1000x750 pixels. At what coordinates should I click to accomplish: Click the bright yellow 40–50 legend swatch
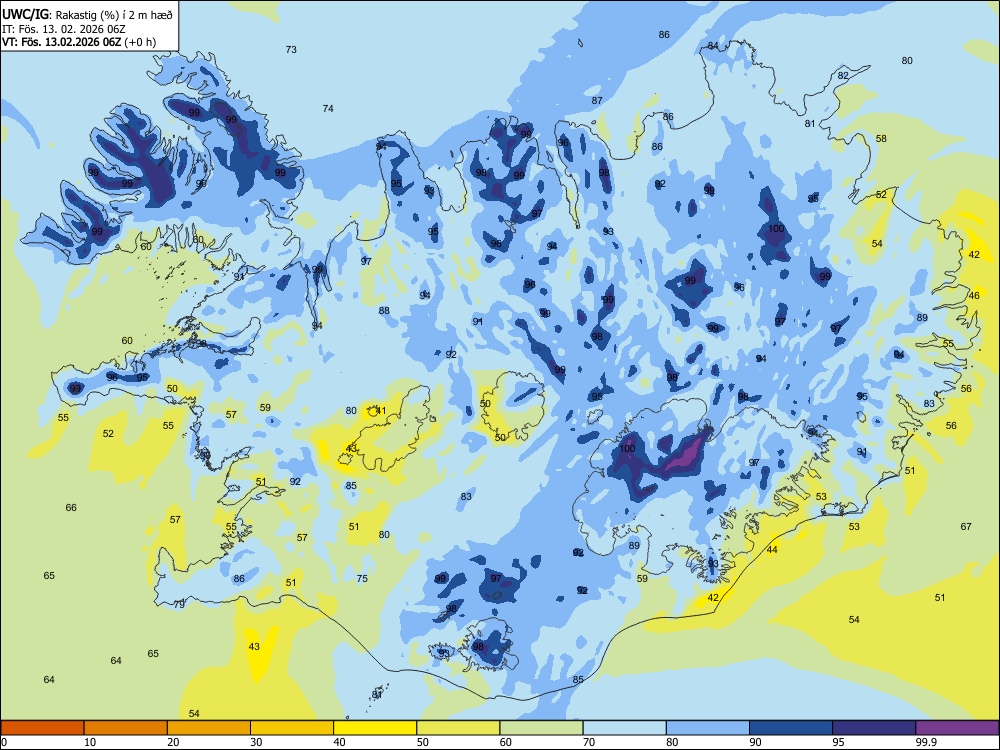[375, 728]
